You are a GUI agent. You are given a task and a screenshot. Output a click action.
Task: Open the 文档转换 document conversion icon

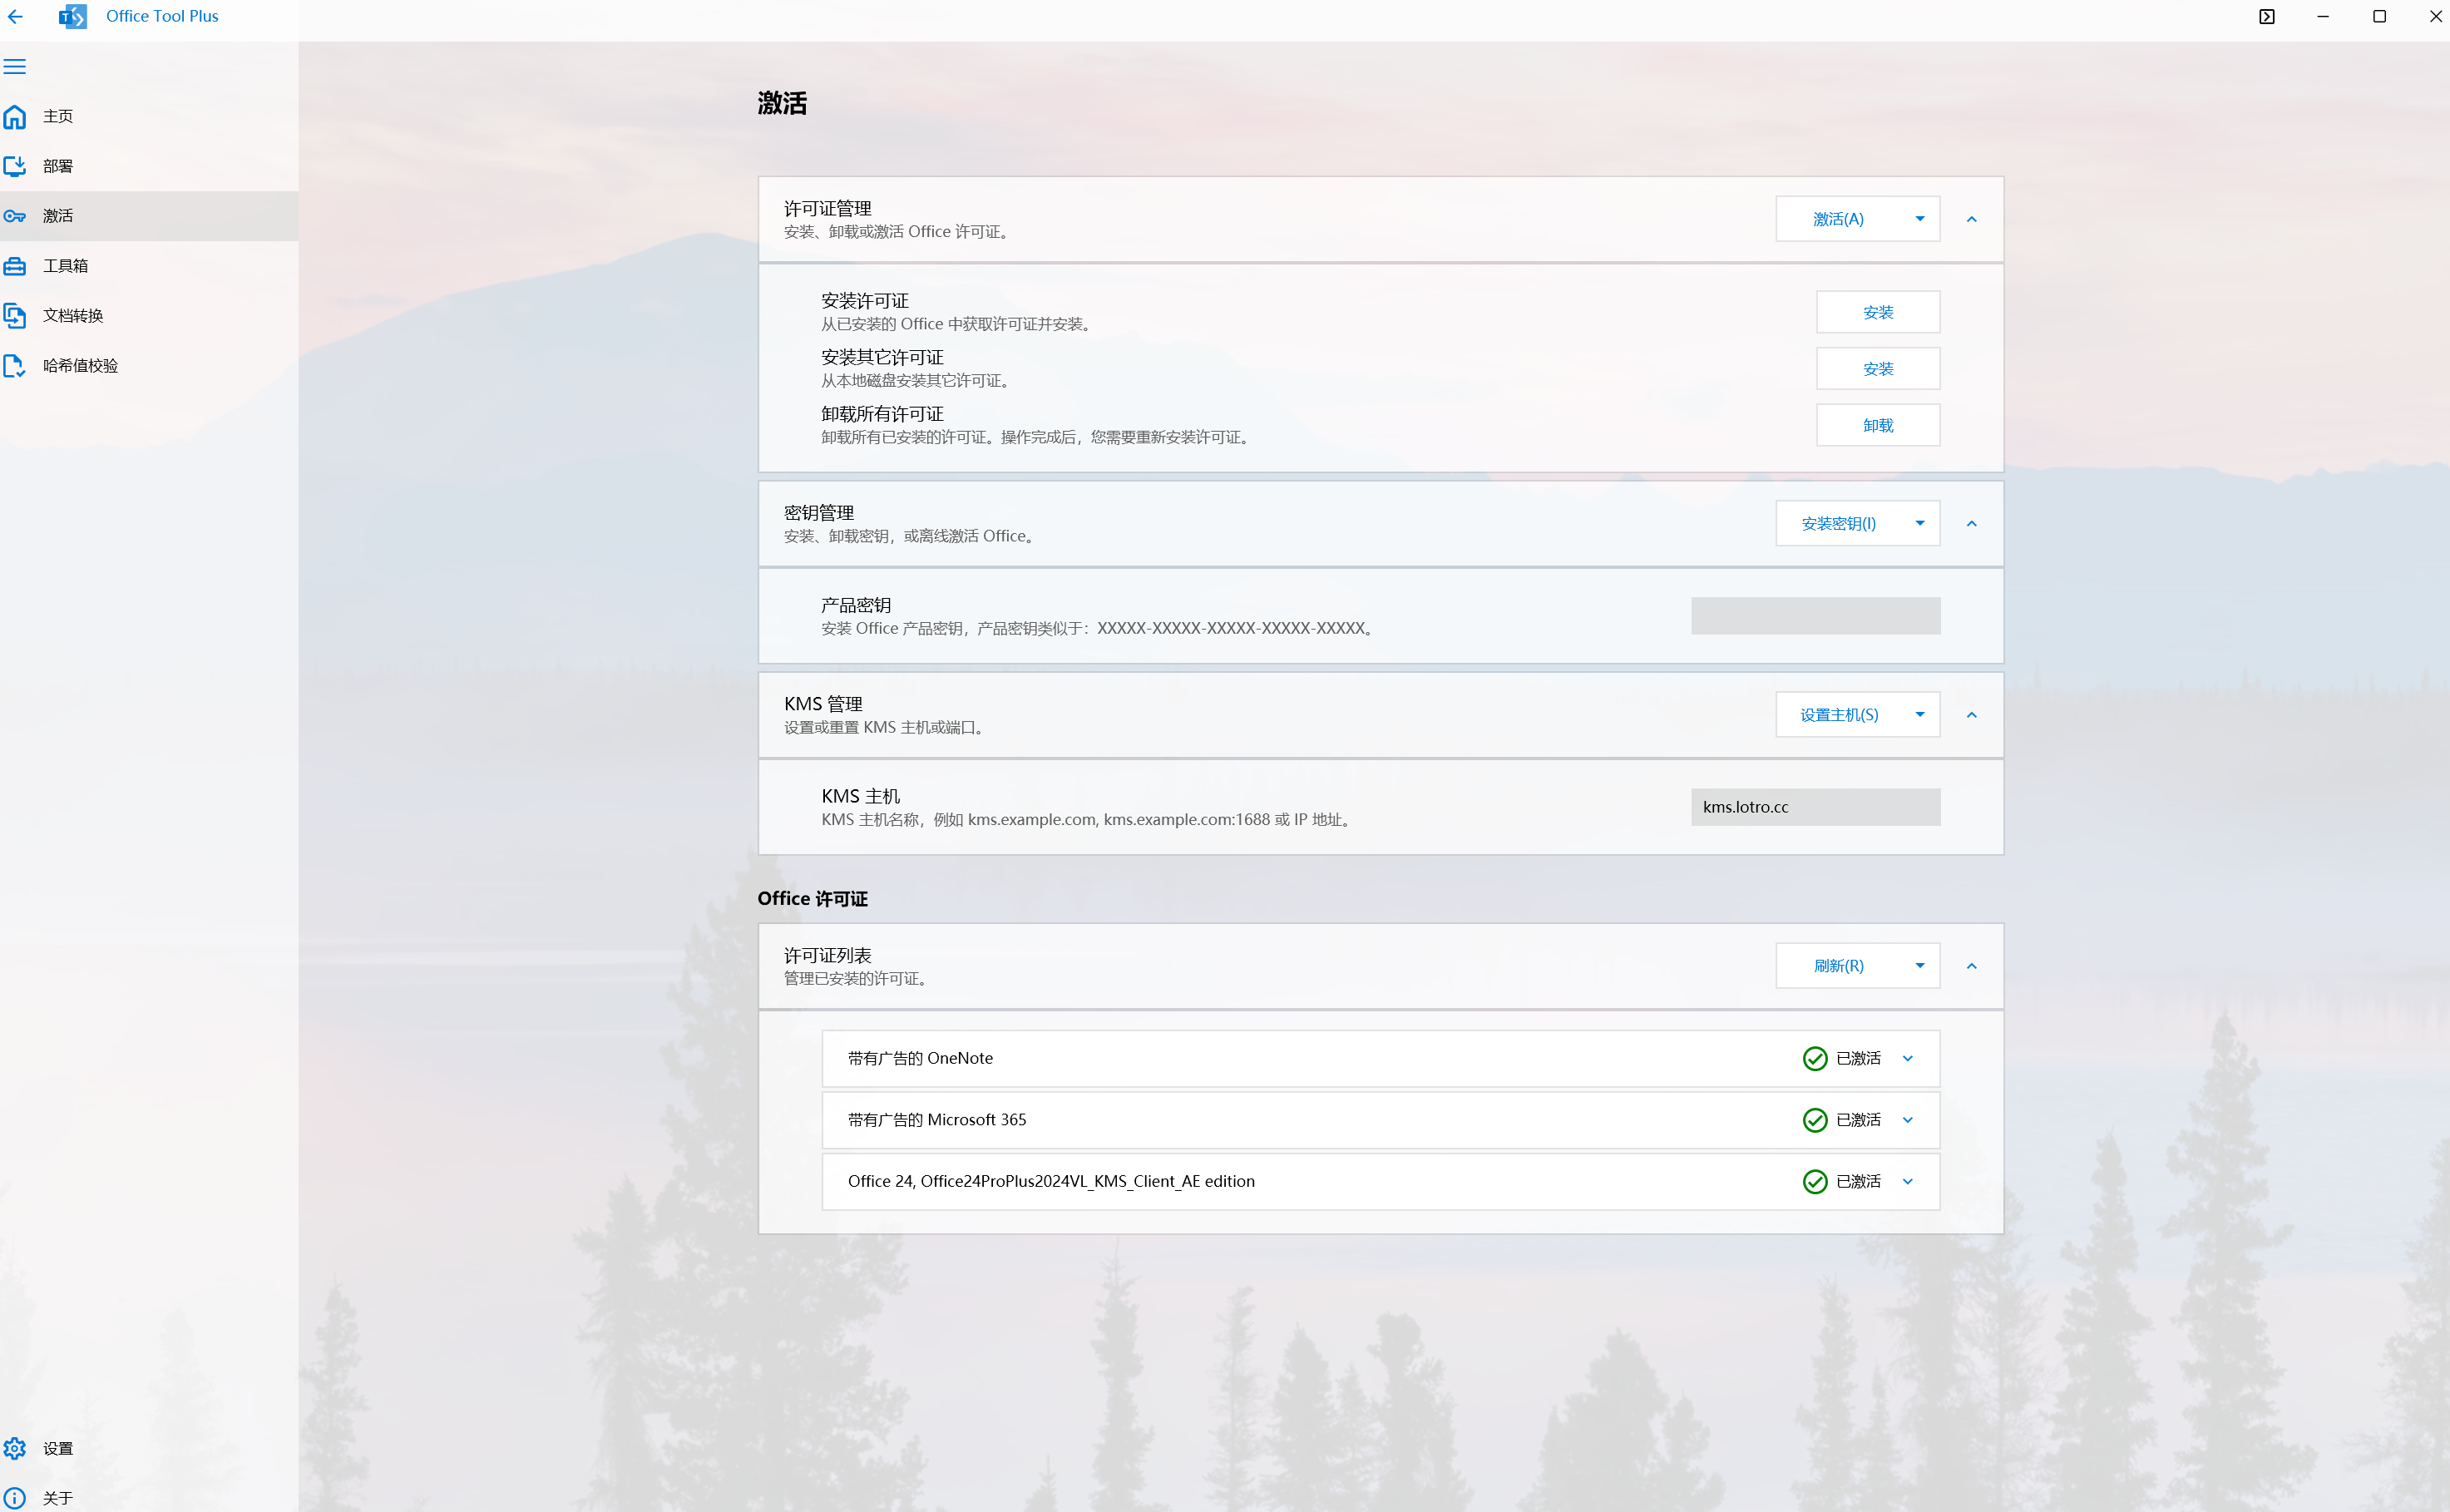pyautogui.click(x=15, y=316)
